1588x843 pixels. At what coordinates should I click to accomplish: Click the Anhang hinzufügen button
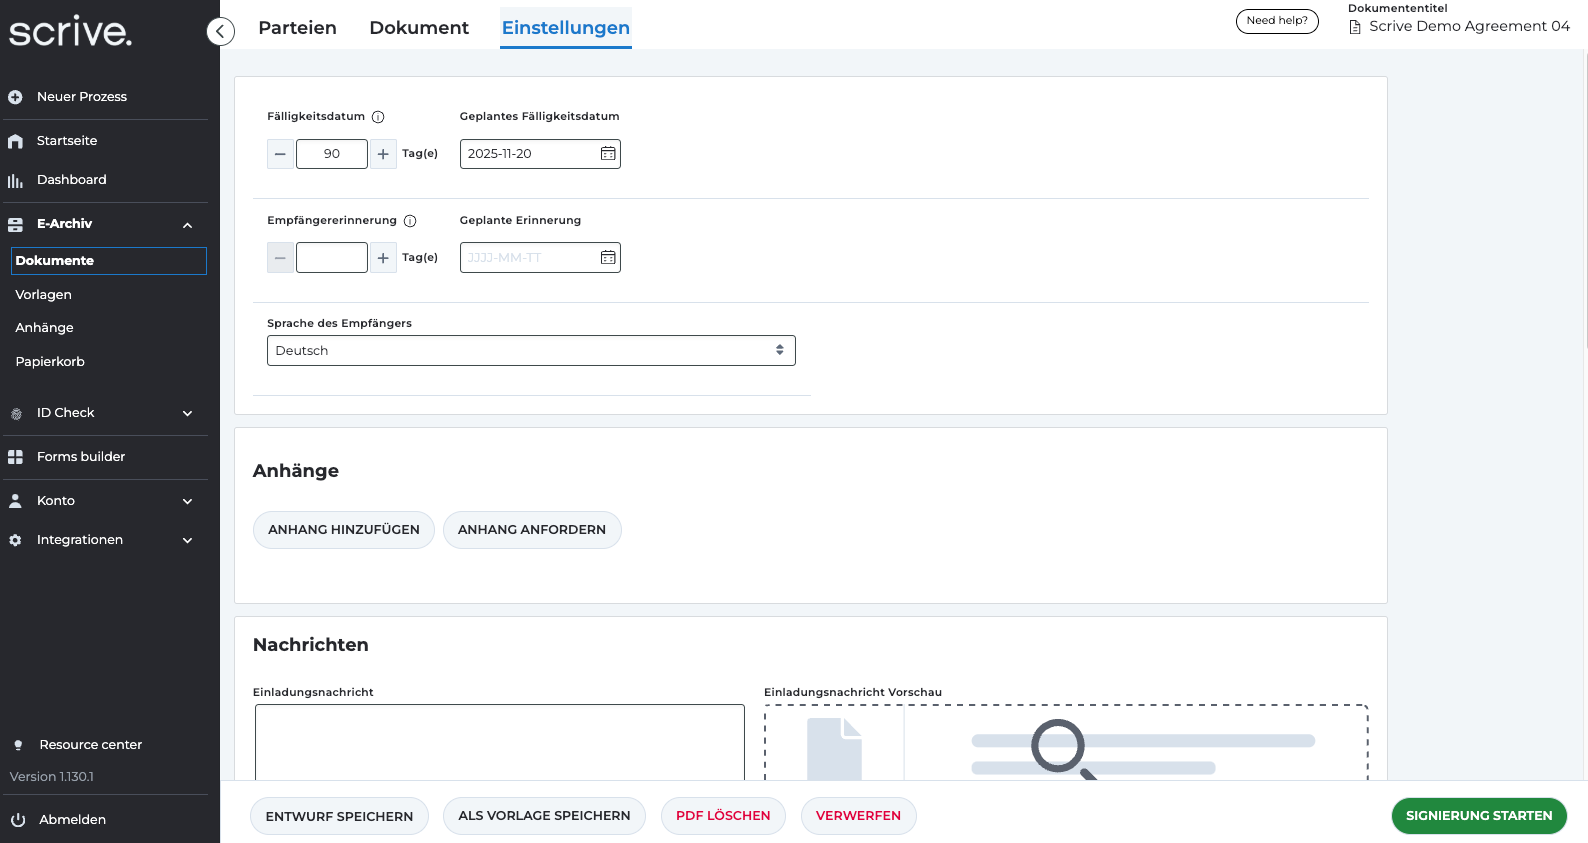coord(343,530)
